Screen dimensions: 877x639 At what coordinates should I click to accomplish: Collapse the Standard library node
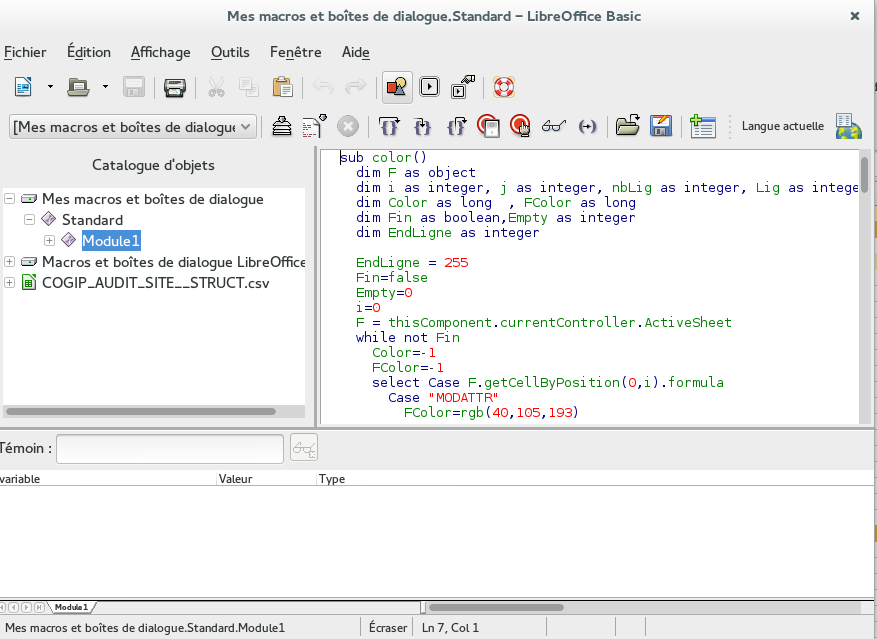tap(29, 219)
